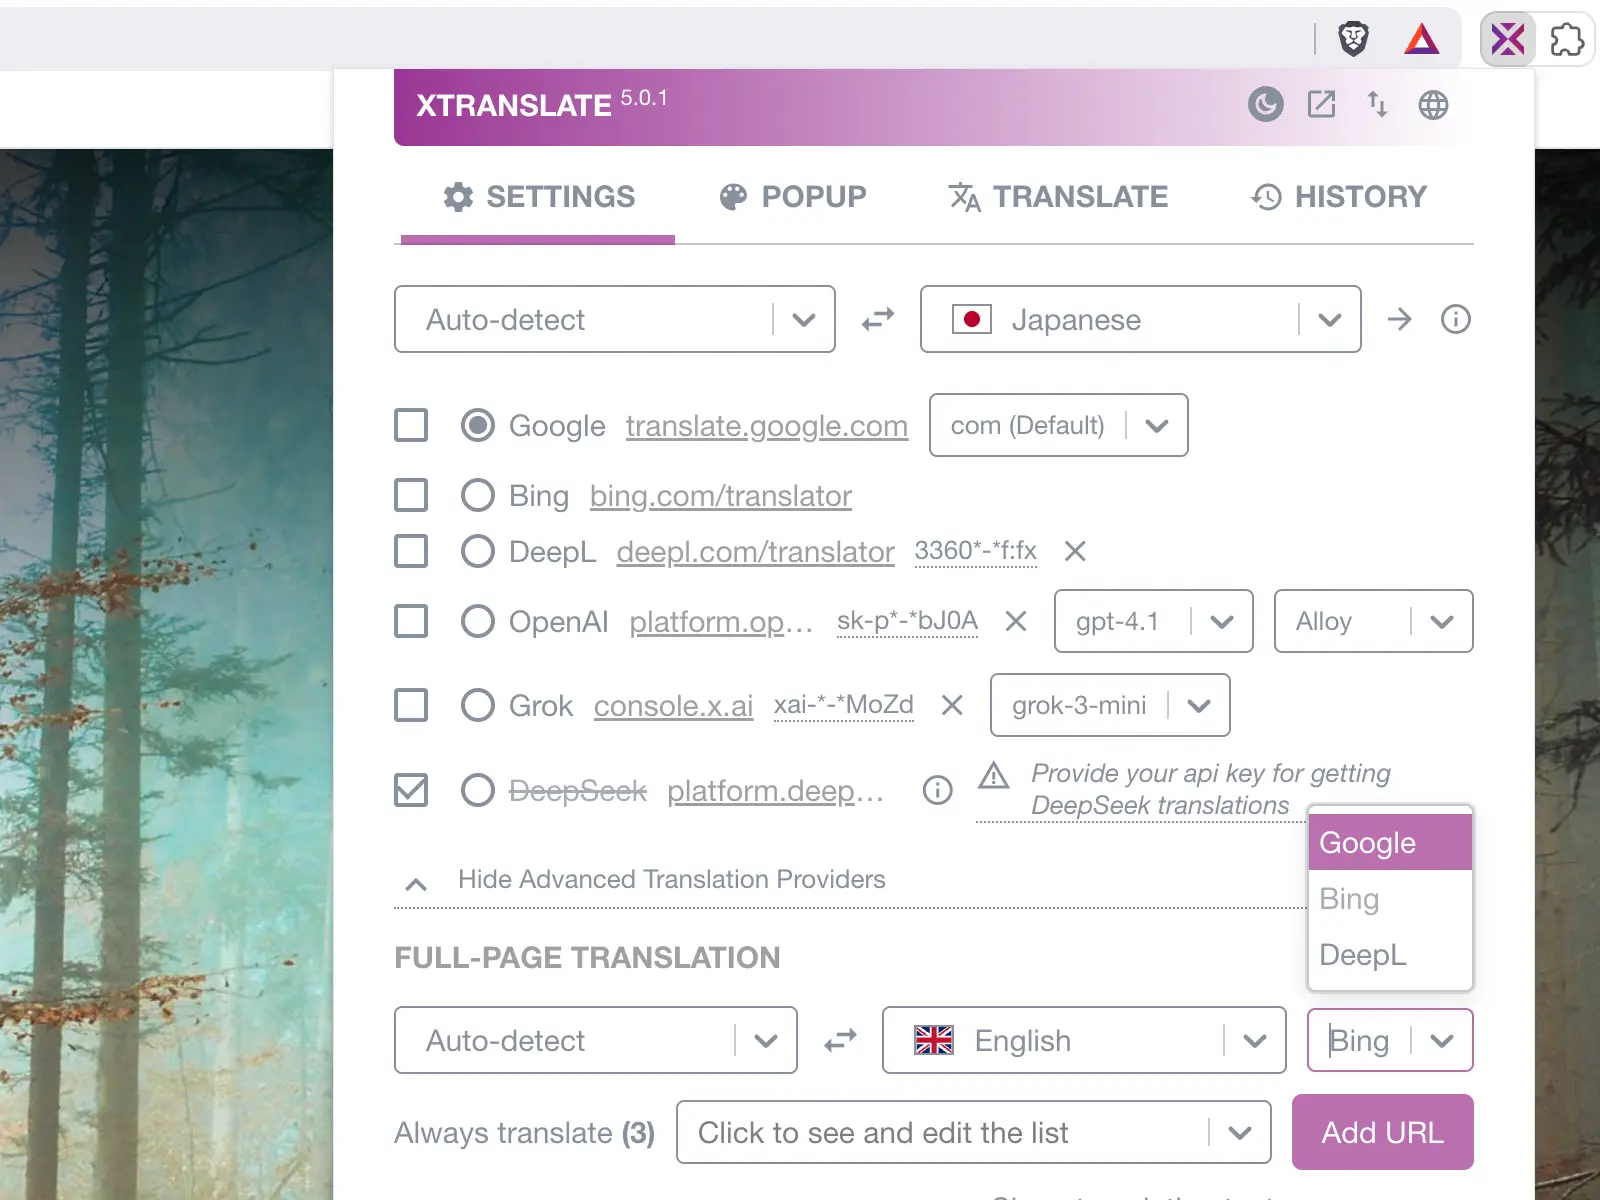Open the browser extensions puzzle icon
Viewport: 1600px width, 1200px height.
pos(1566,40)
